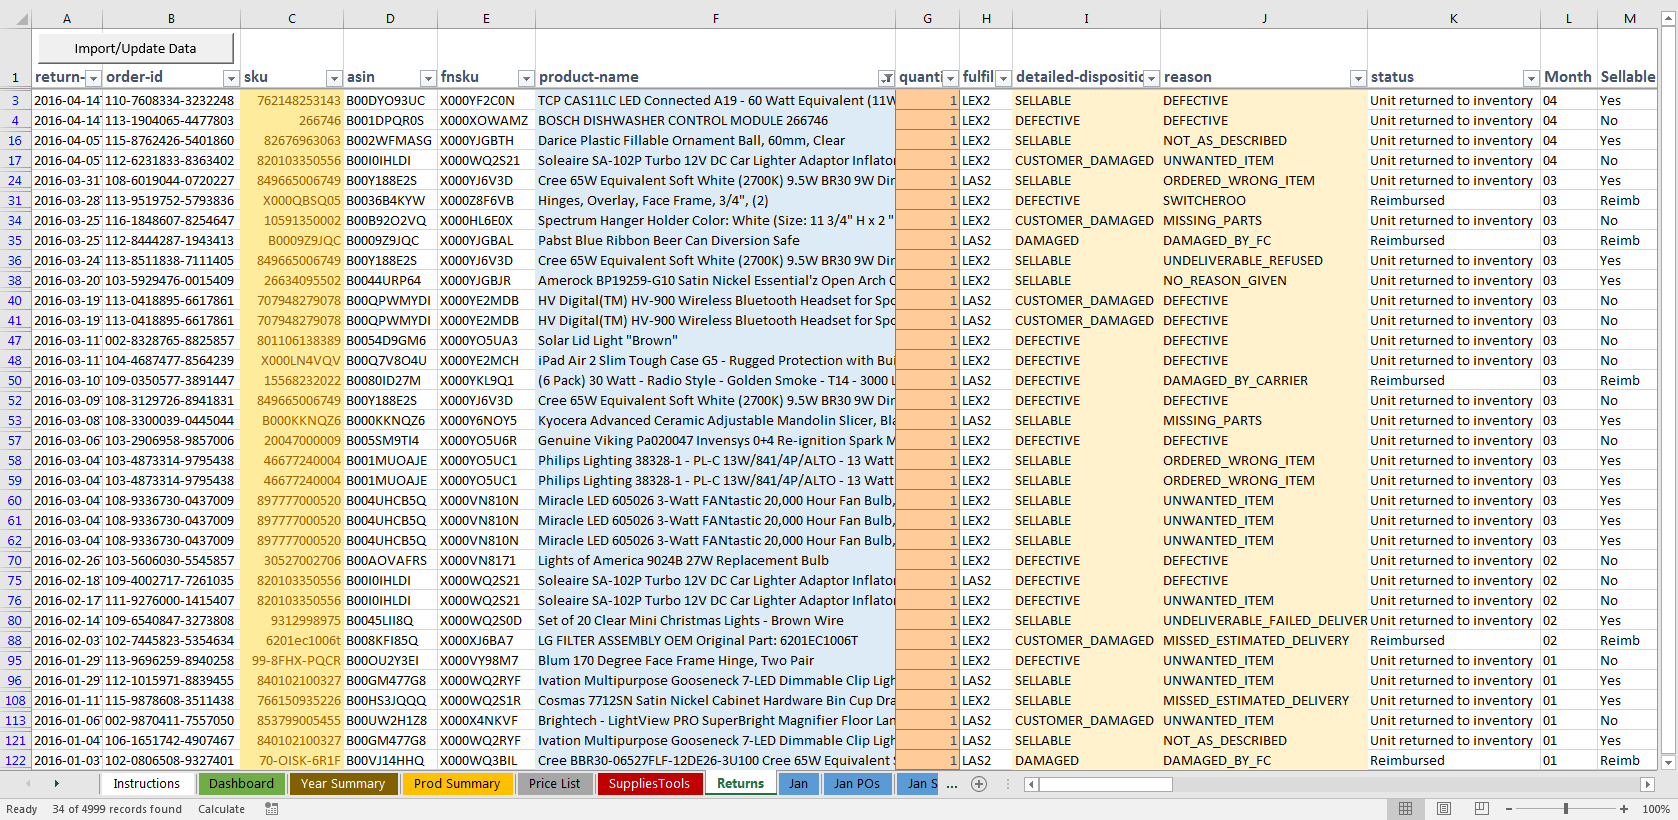
Task: Expand the reason column filter dropdown
Action: tap(1357, 78)
